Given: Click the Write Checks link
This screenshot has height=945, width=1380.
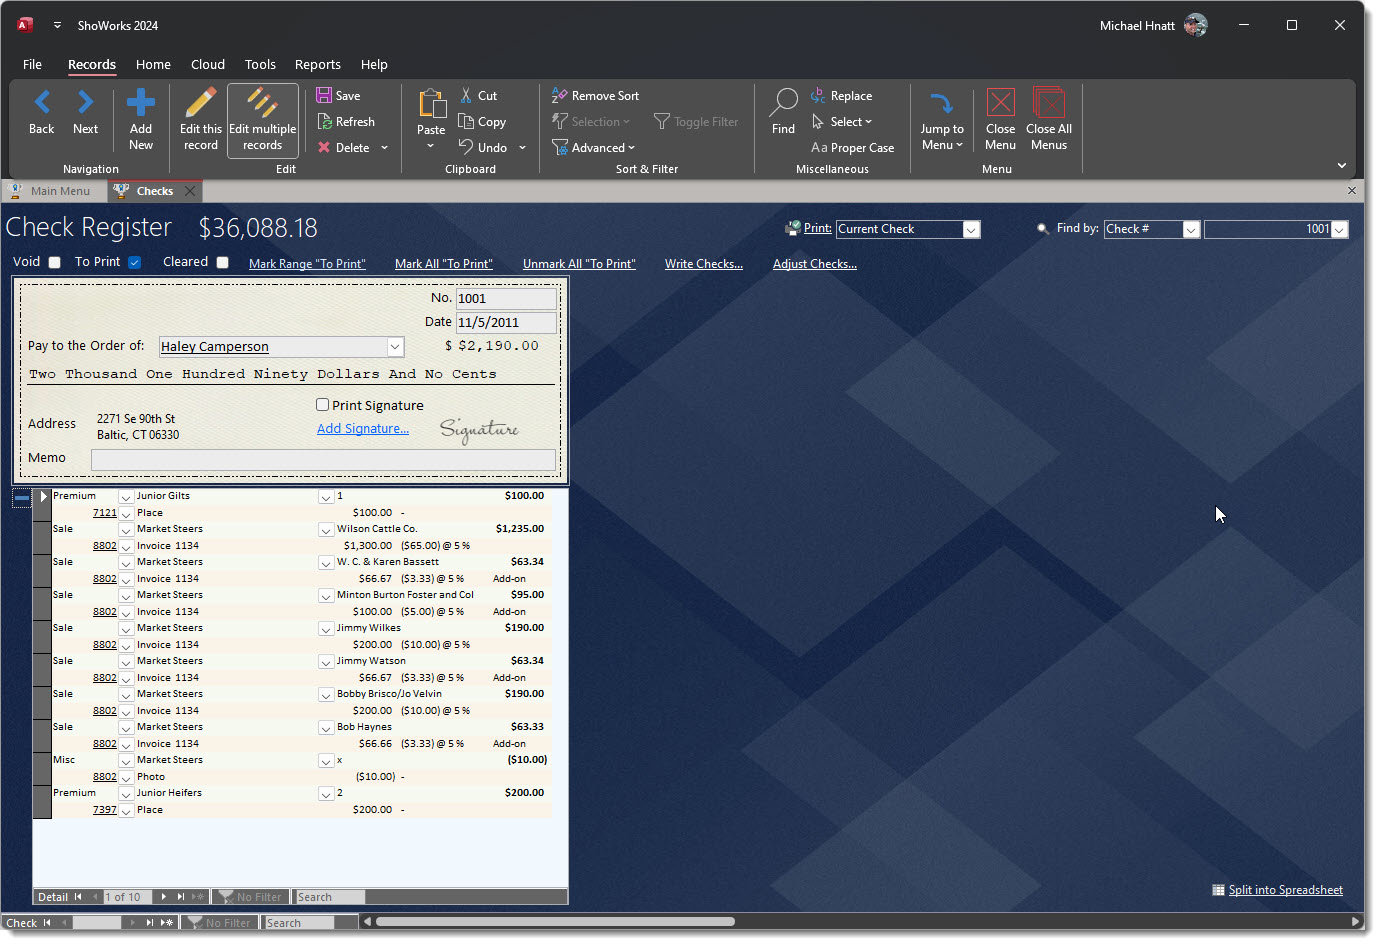Looking at the screenshot, I should (703, 264).
